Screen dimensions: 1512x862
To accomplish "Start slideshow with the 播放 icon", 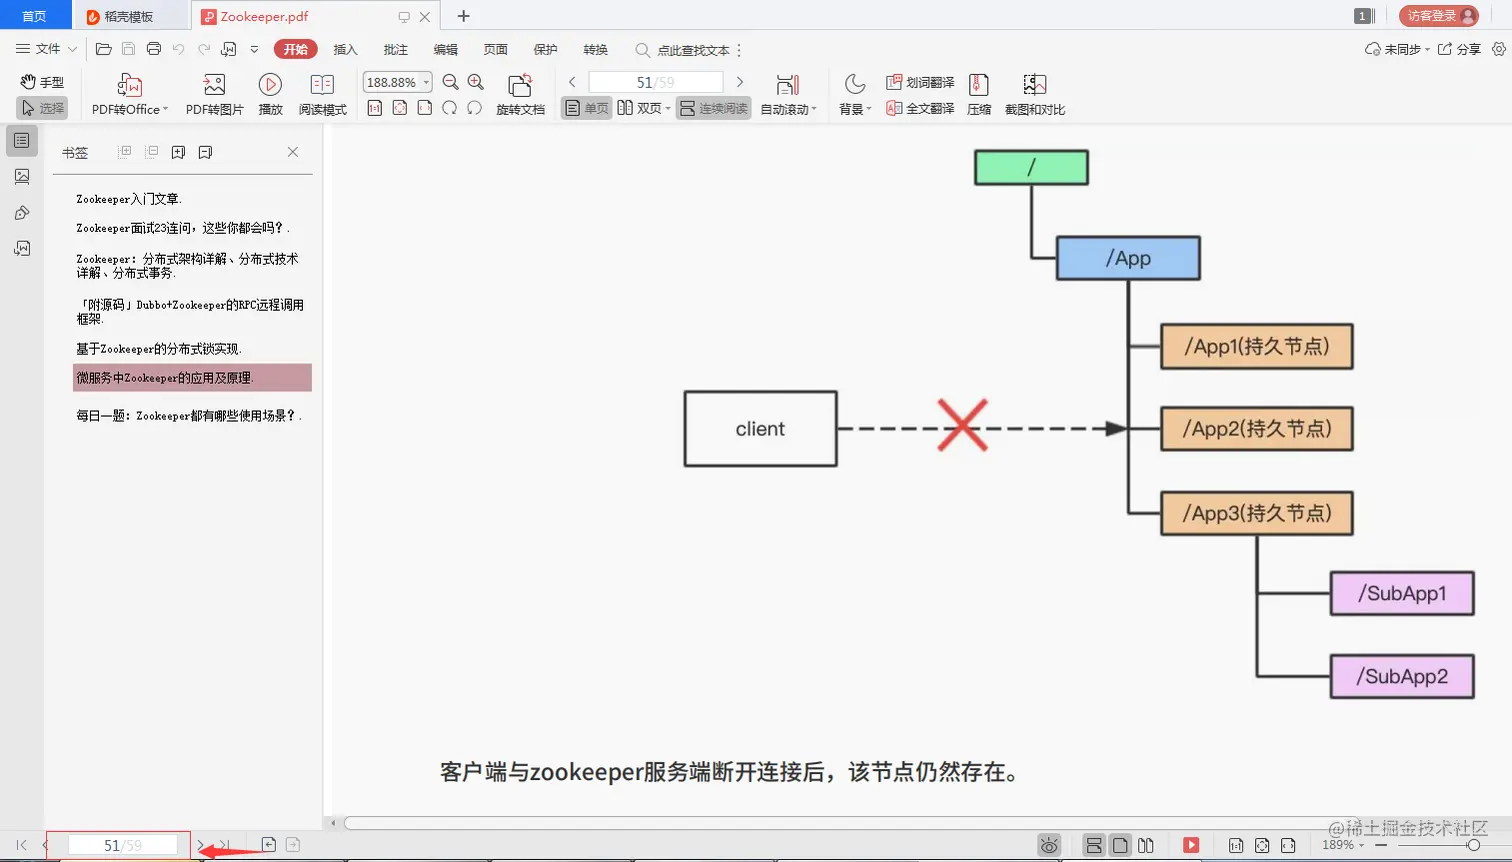I will [x=269, y=94].
